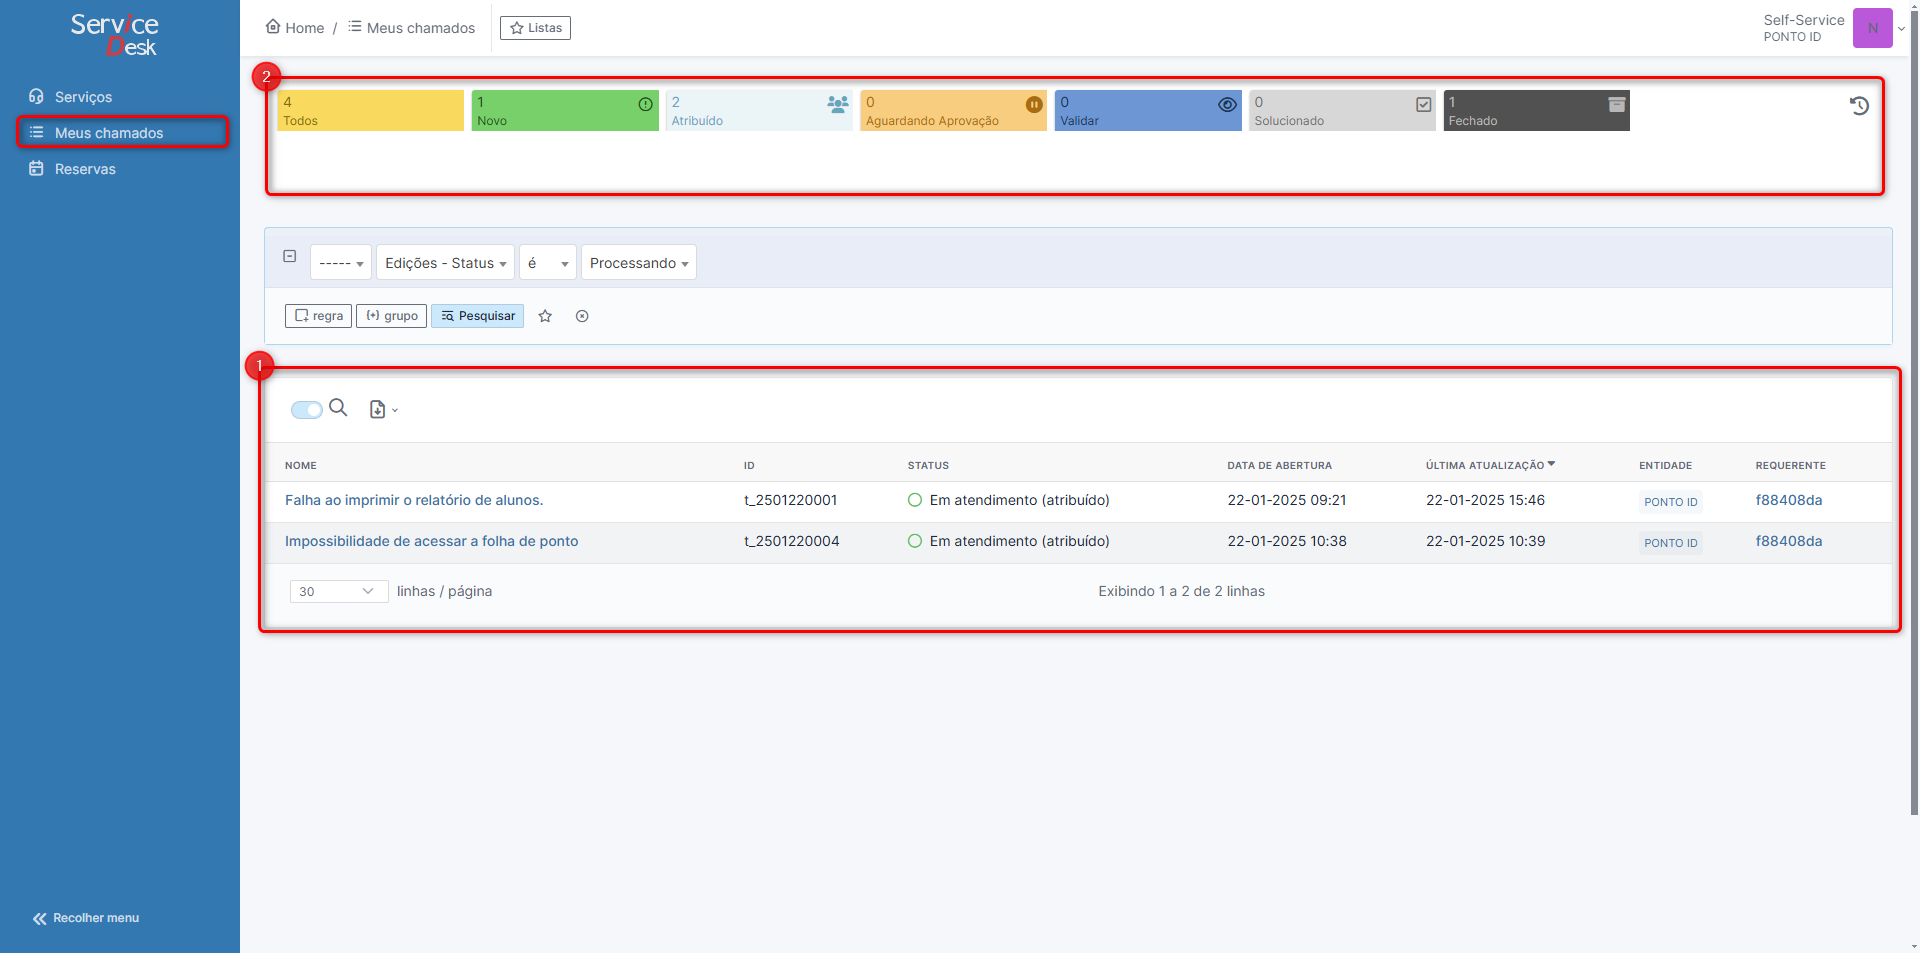Collapse the search criteria panel

pos(290,256)
